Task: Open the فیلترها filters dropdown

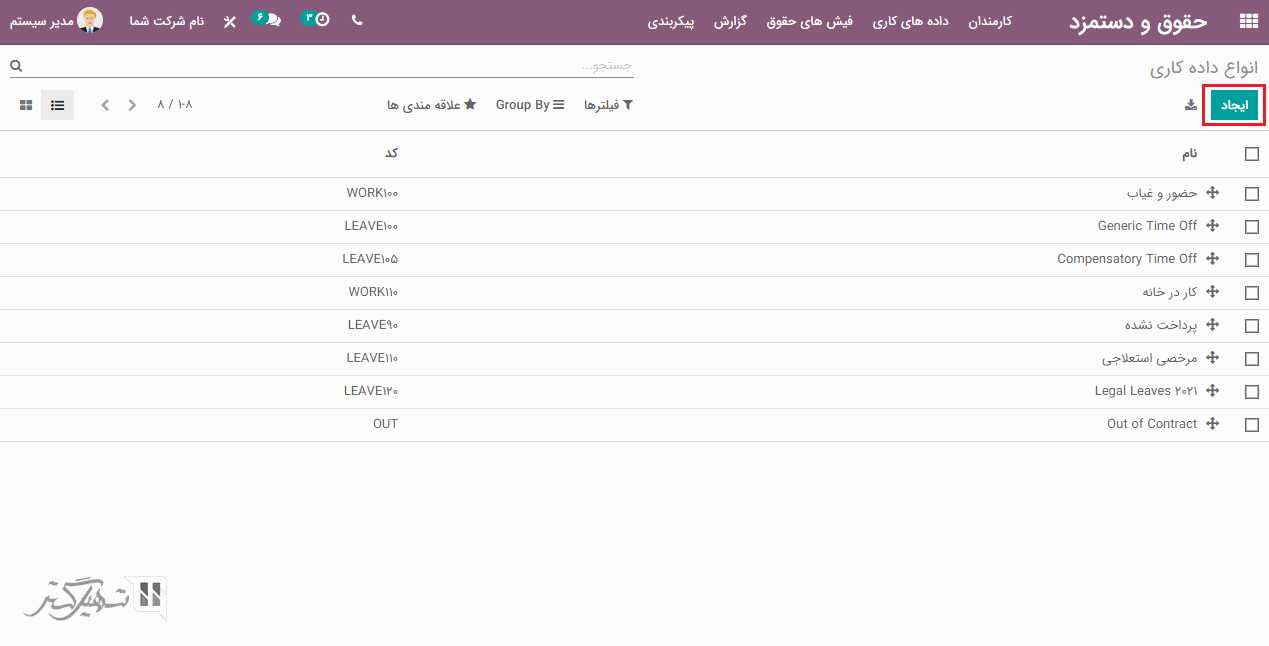Action: point(609,105)
